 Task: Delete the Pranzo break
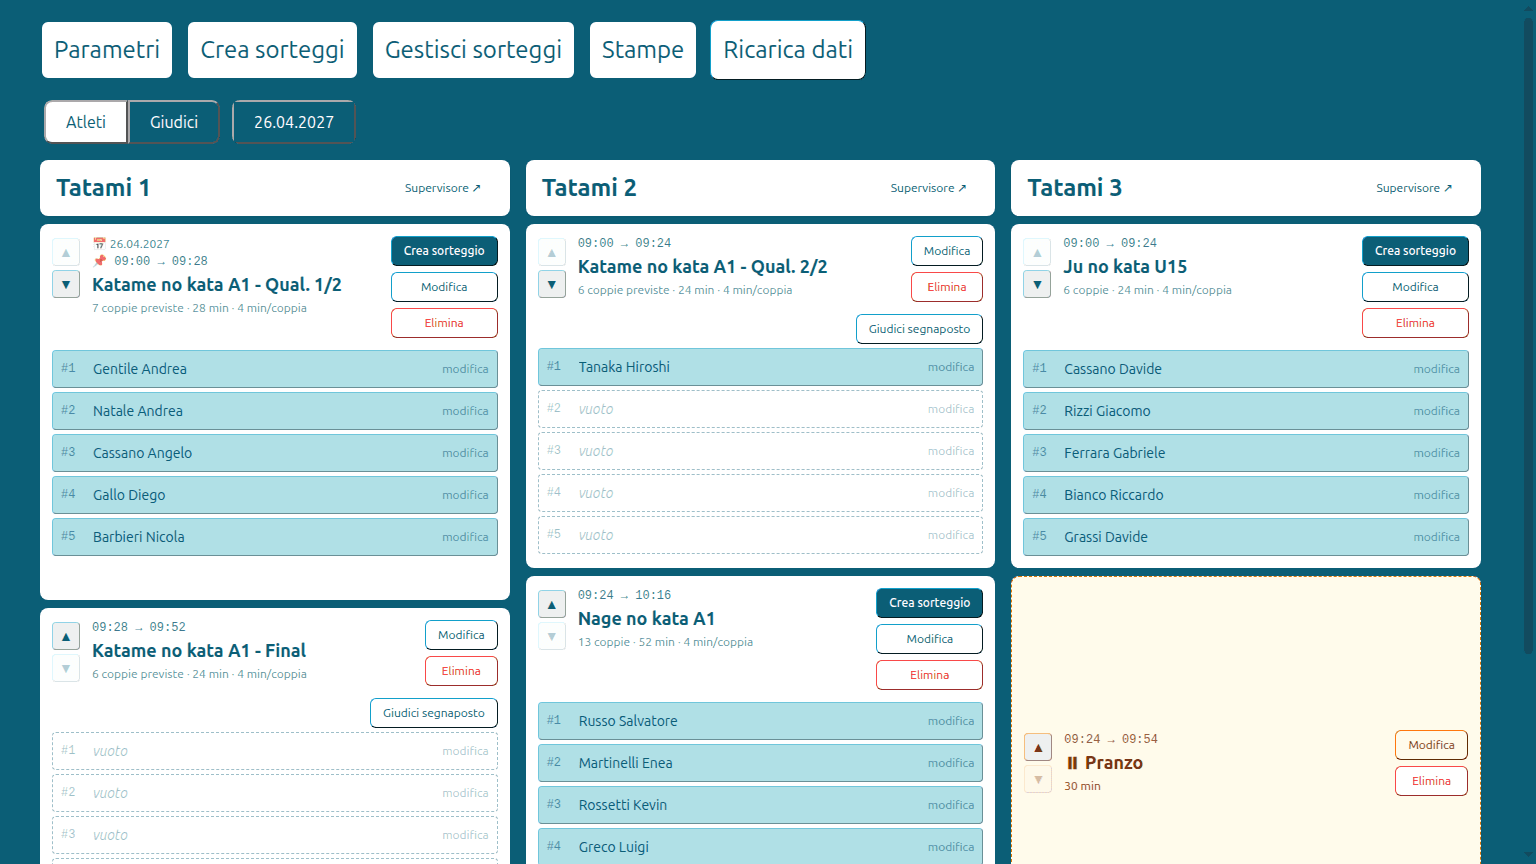(1431, 781)
